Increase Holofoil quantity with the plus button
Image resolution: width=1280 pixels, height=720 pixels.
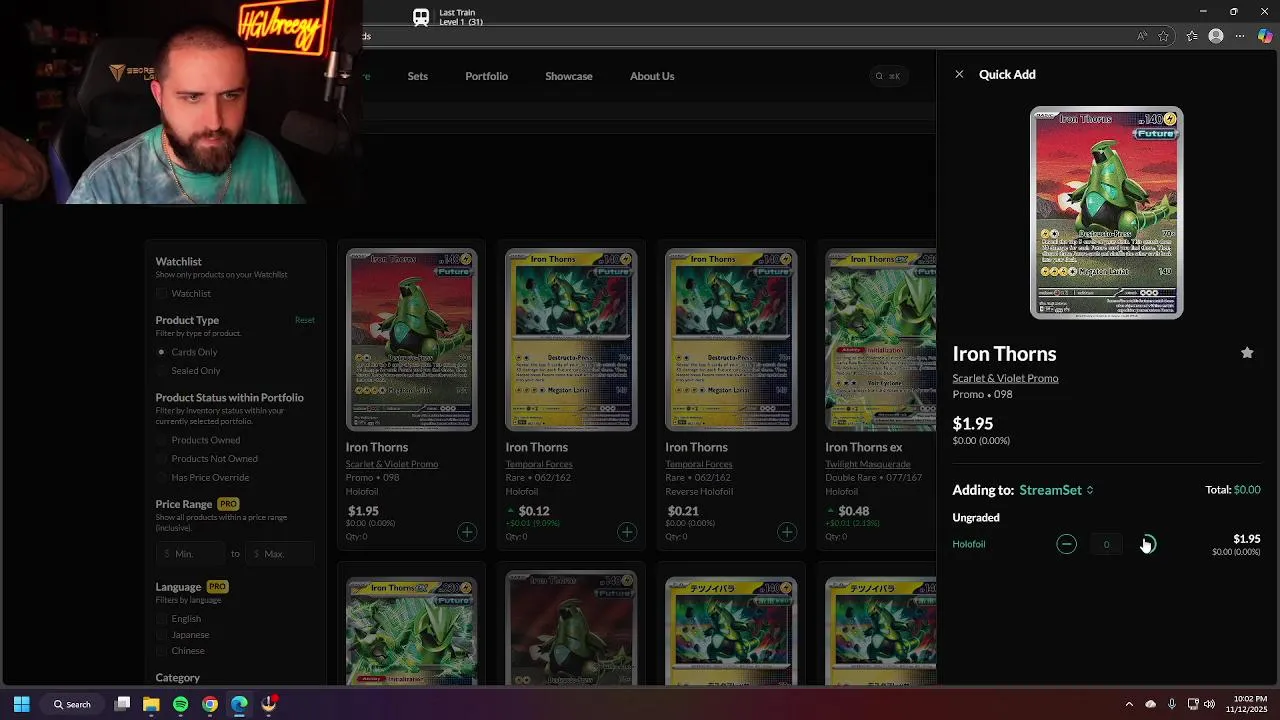point(1147,544)
